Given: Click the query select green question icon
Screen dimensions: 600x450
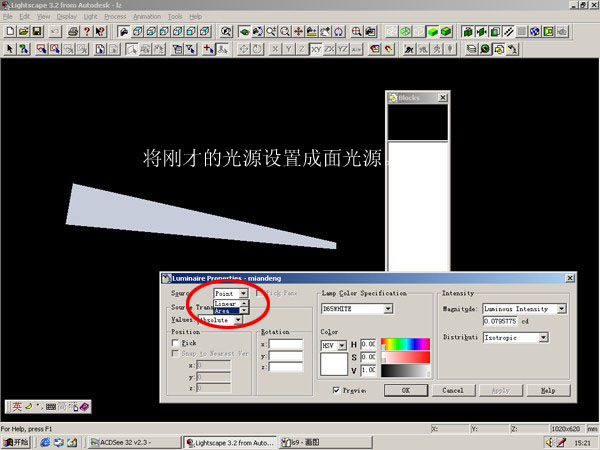Looking at the screenshot, I should coord(24,49).
